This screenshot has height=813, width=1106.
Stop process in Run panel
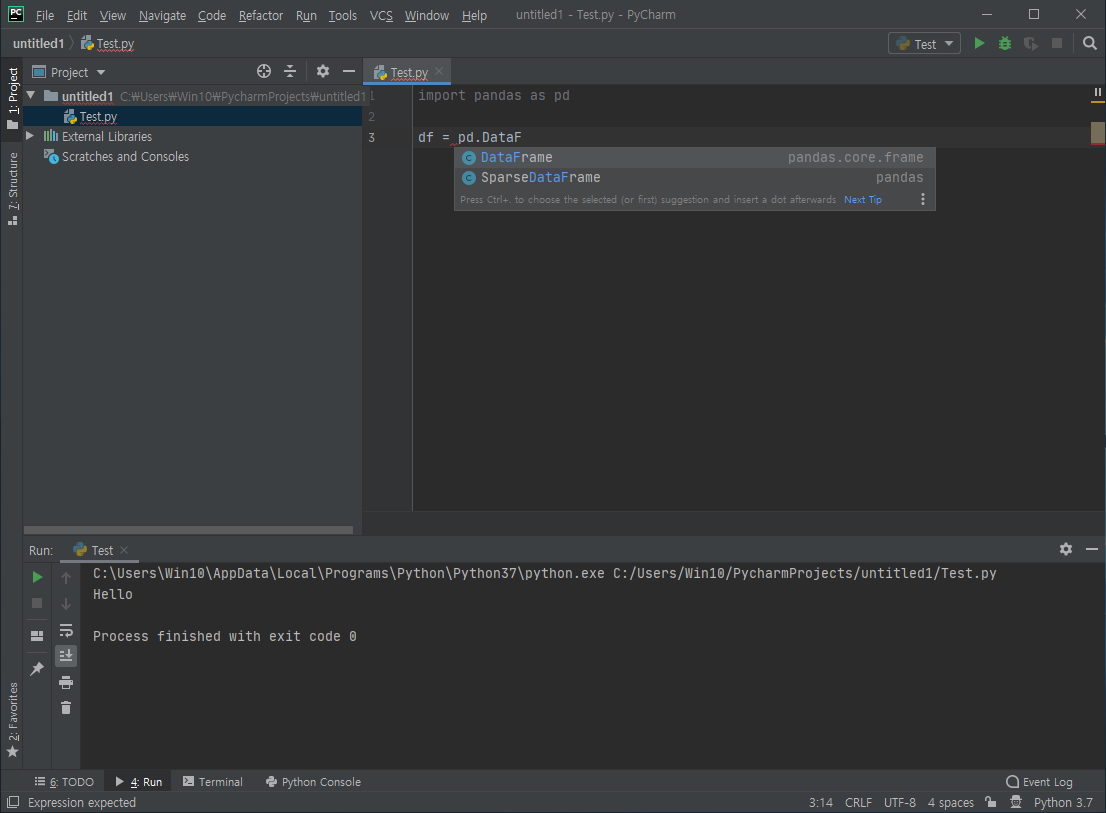click(x=37, y=603)
